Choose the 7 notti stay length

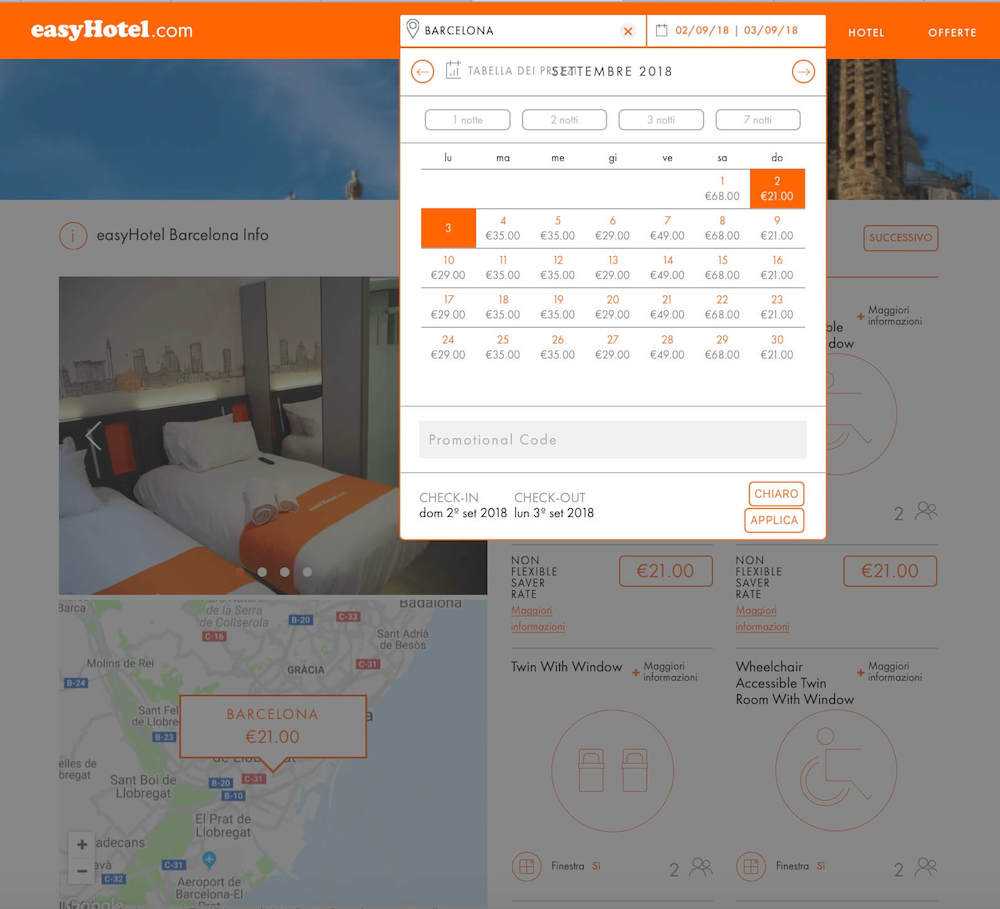(x=757, y=120)
